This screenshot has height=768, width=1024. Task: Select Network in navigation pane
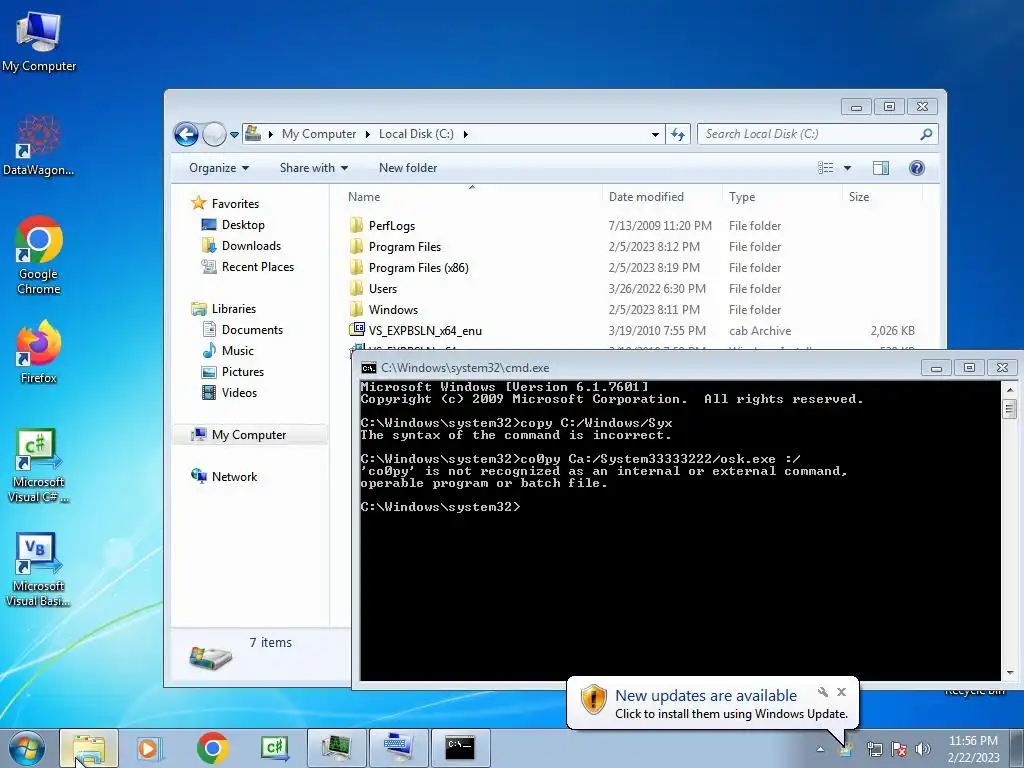click(x=224, y=477)
